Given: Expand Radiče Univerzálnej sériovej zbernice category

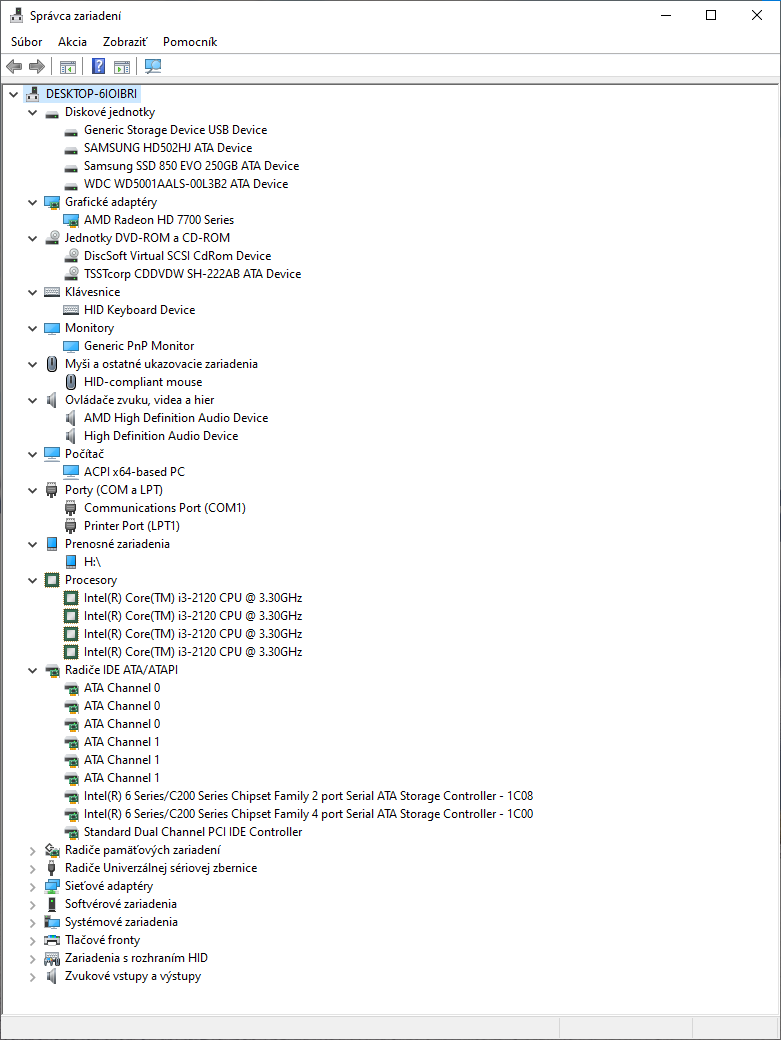Looking at the screenshot, I should (x=32, y=868).
